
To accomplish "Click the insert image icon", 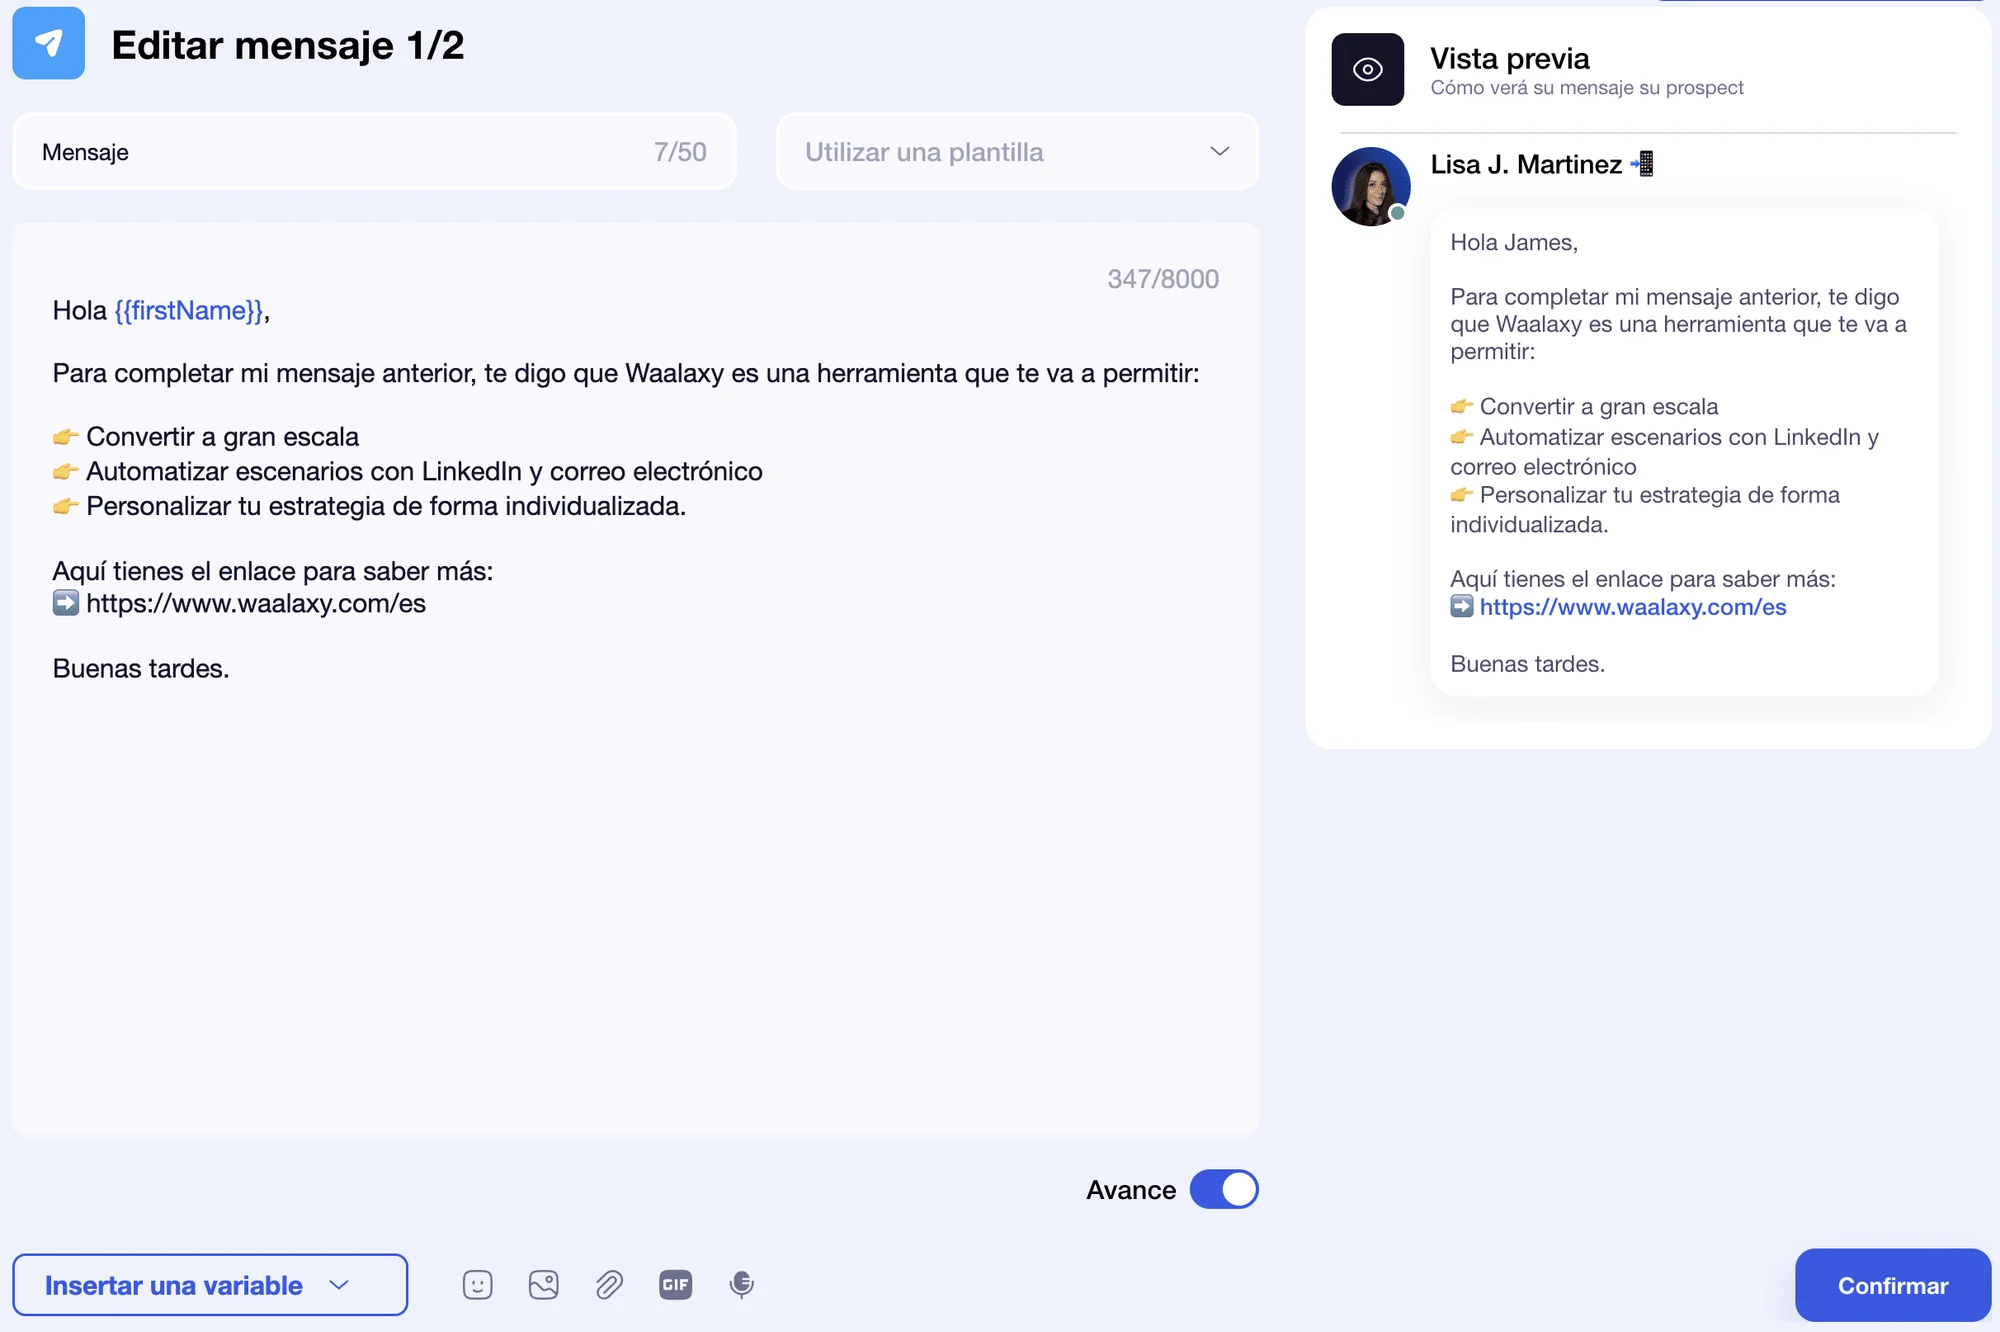I will [x=543, y=1285].
